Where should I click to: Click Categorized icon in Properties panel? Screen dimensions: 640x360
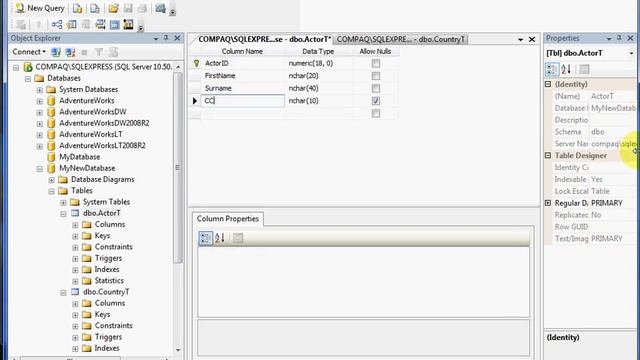tap(552, 69)
